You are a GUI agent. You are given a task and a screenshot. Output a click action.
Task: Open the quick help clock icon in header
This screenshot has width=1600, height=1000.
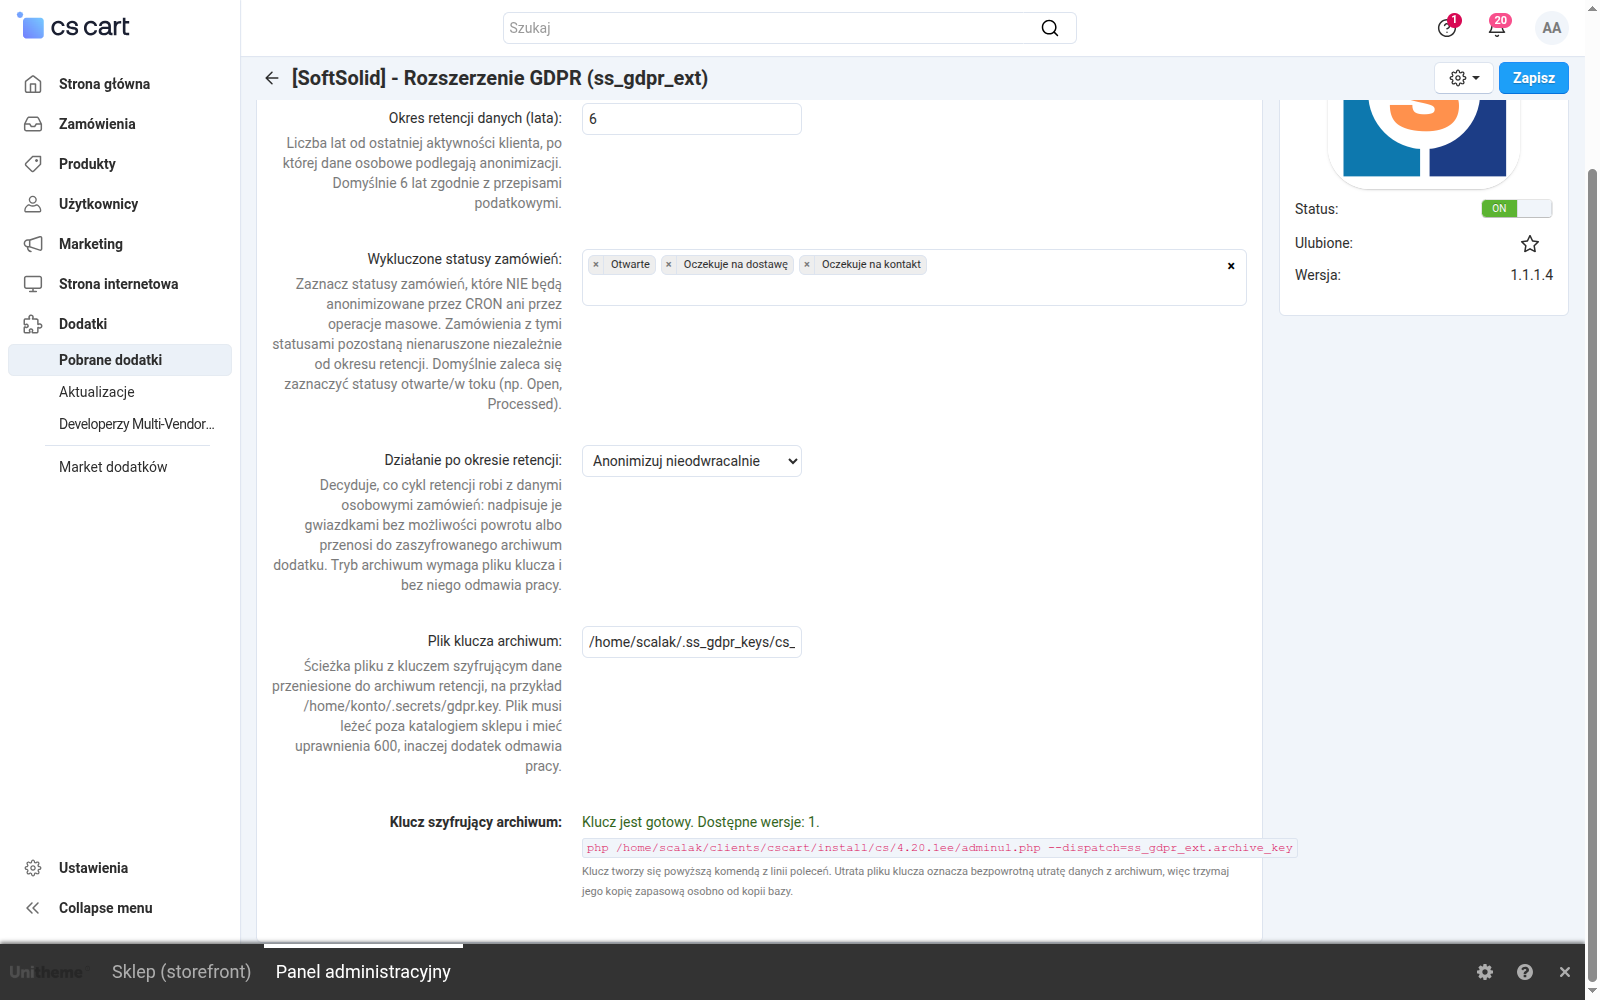1447,28
